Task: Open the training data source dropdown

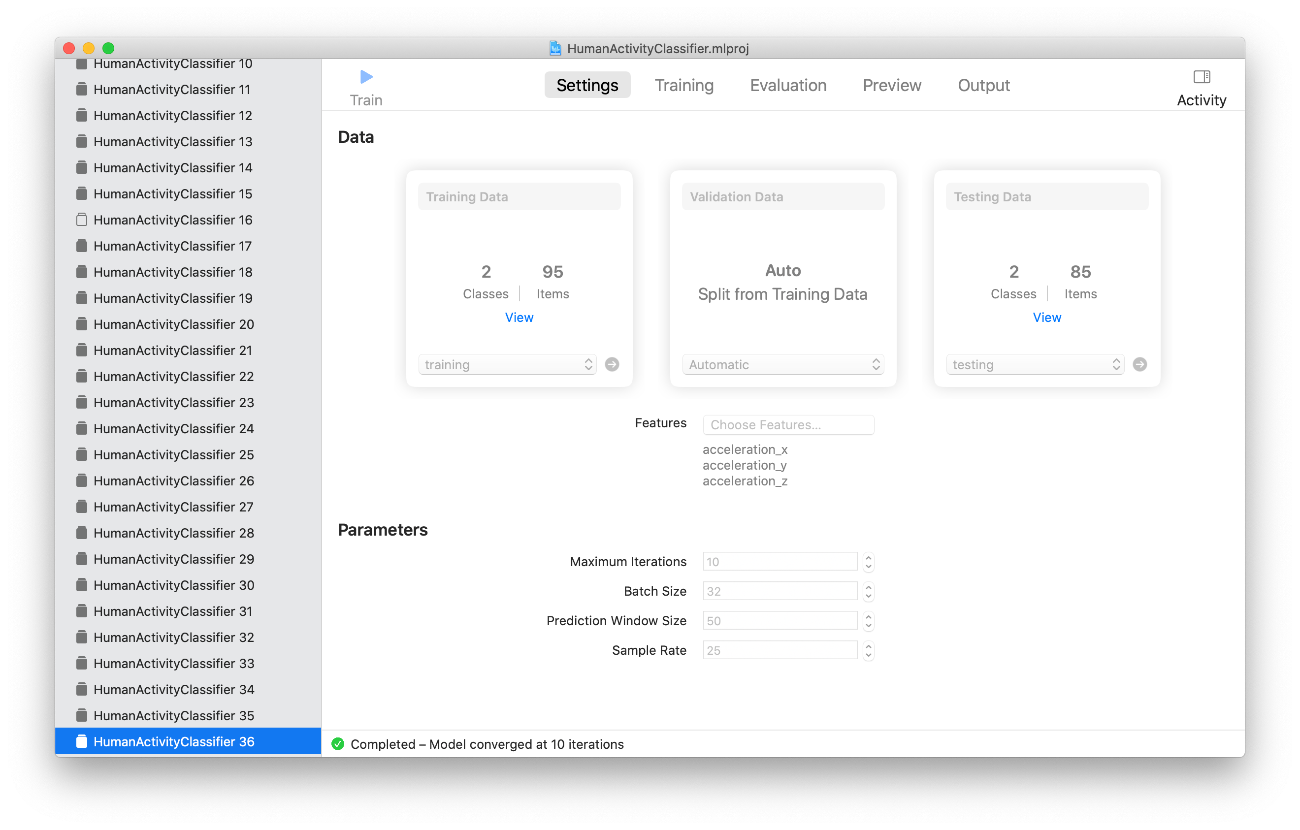Action: coord(508,365)
